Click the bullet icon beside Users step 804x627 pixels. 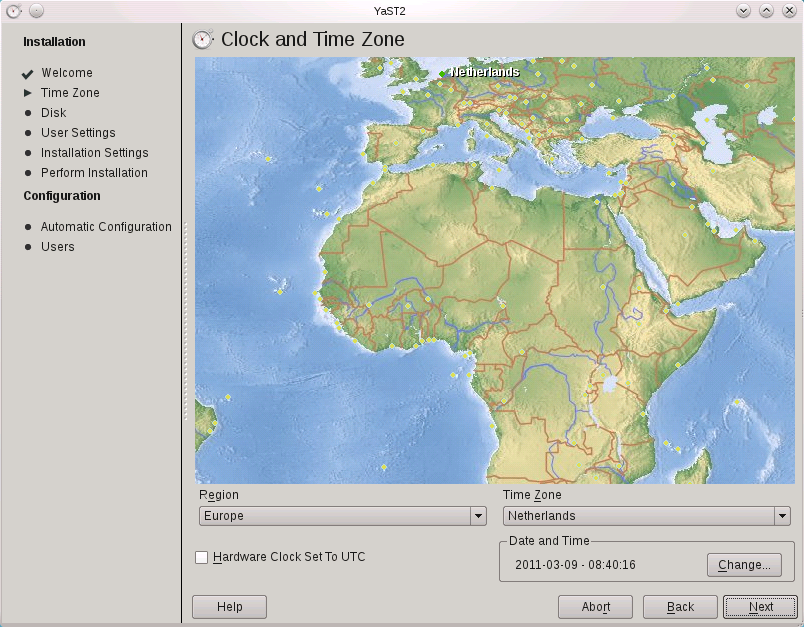pyautogui.click(x=27, y=247)
